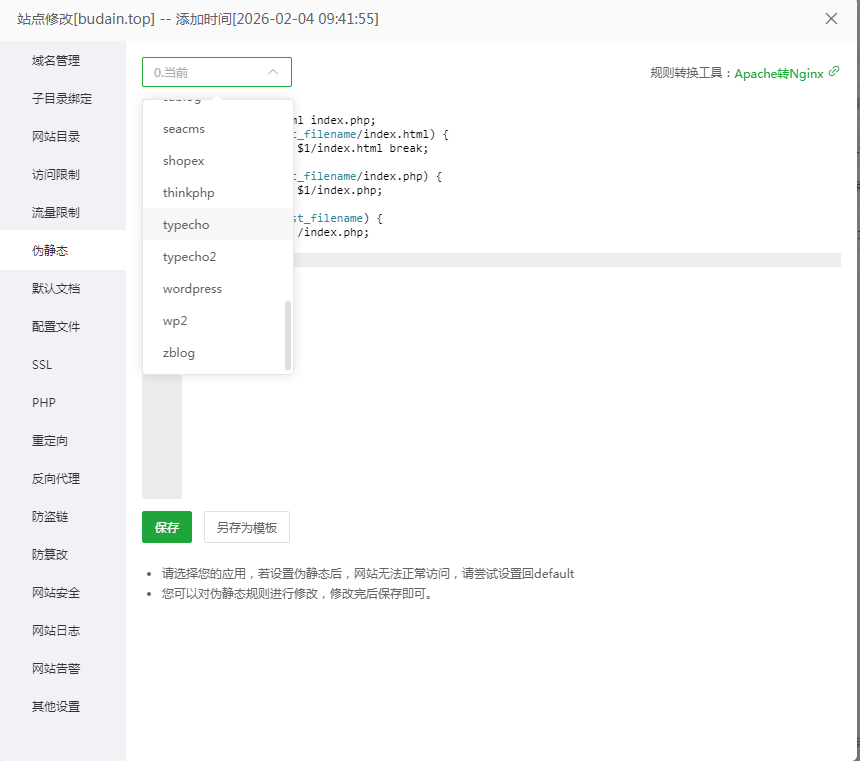Switch to the SSL settings tab
Viewport: 860px width, 761px height.
[42, 365]
